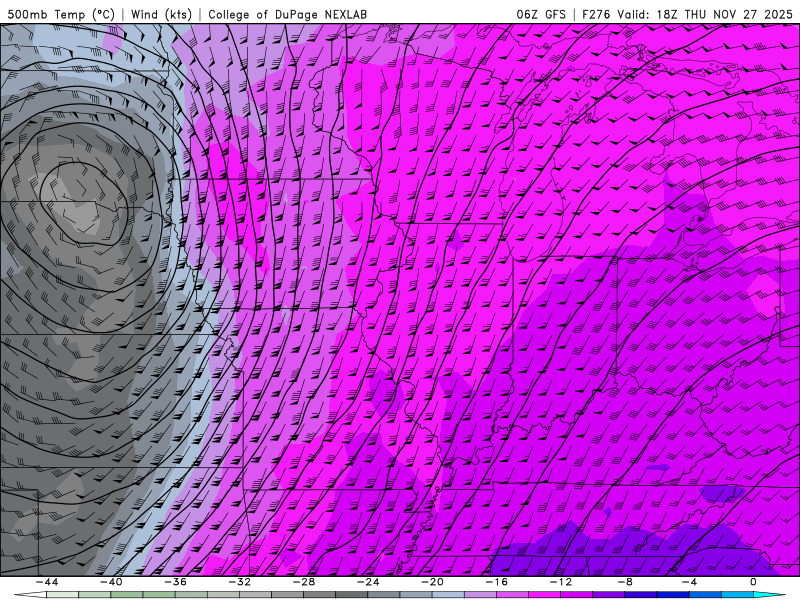800x600 pixels.
Task: Click the '06Z GFS' model run label
Action: tap(541, 14)
